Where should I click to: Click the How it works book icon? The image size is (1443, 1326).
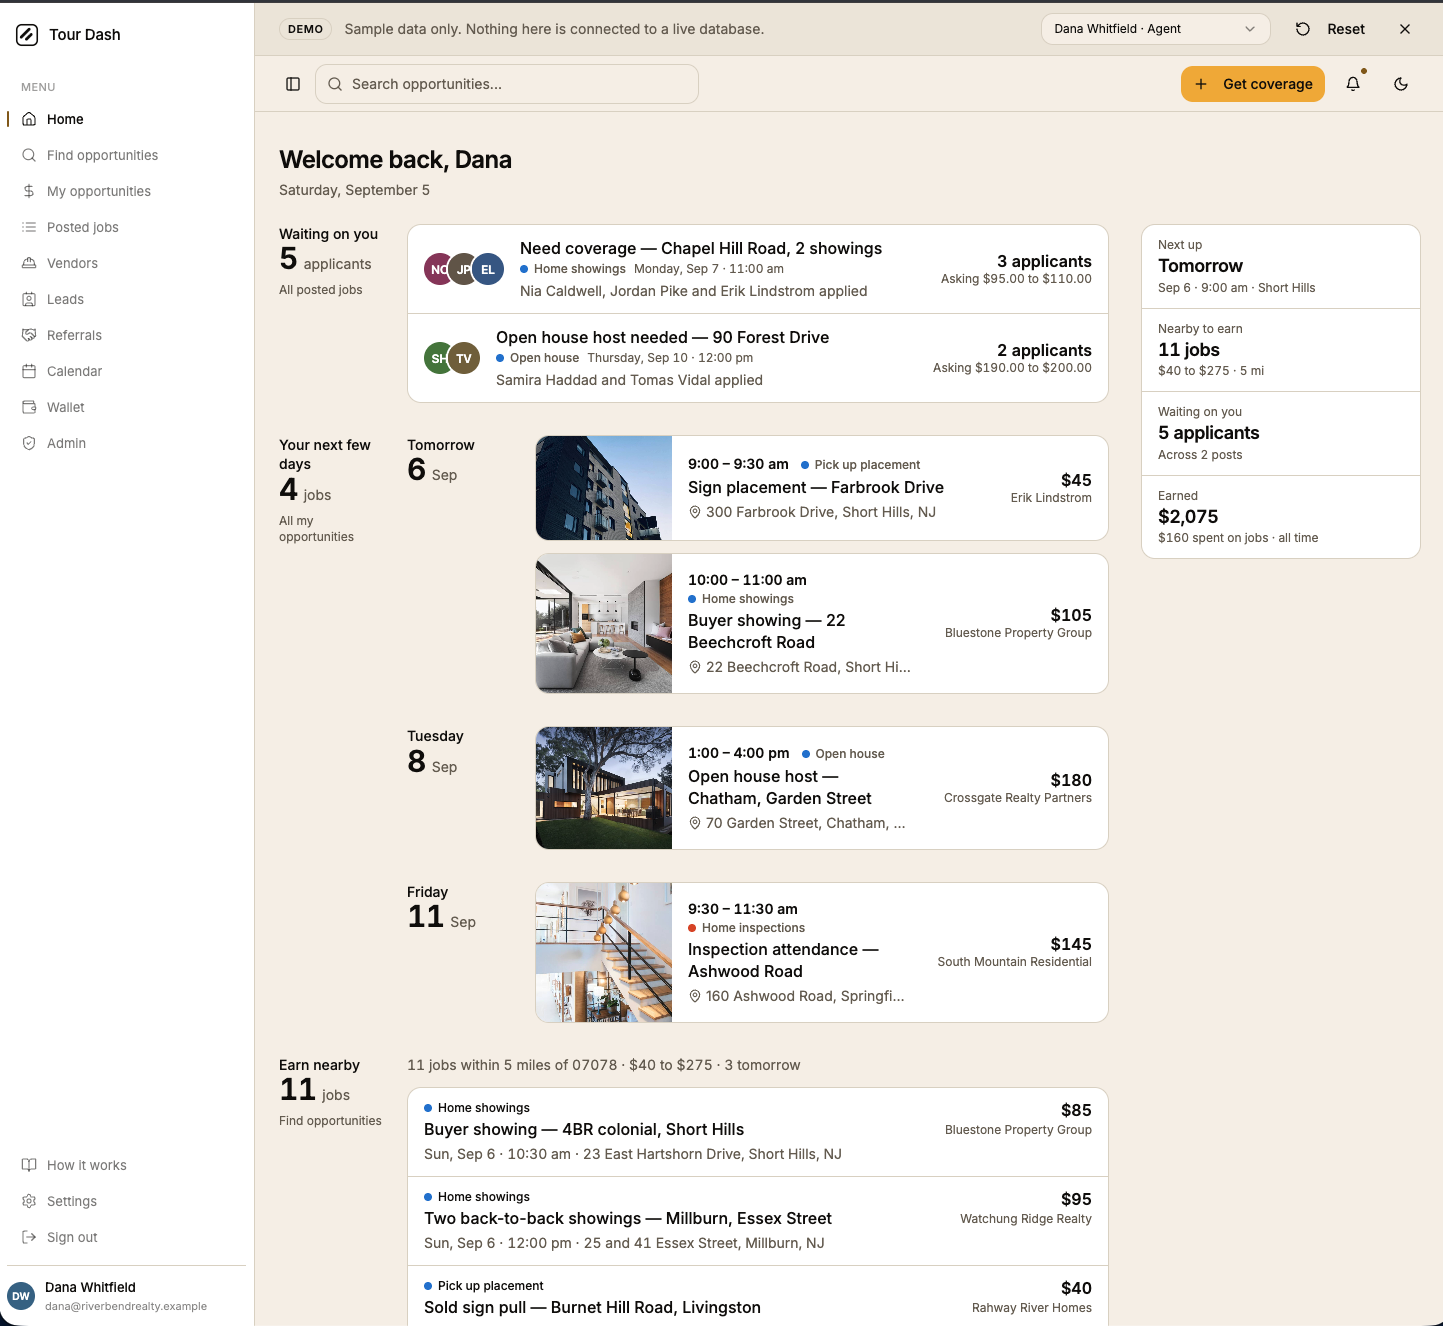pos(29,1165)
